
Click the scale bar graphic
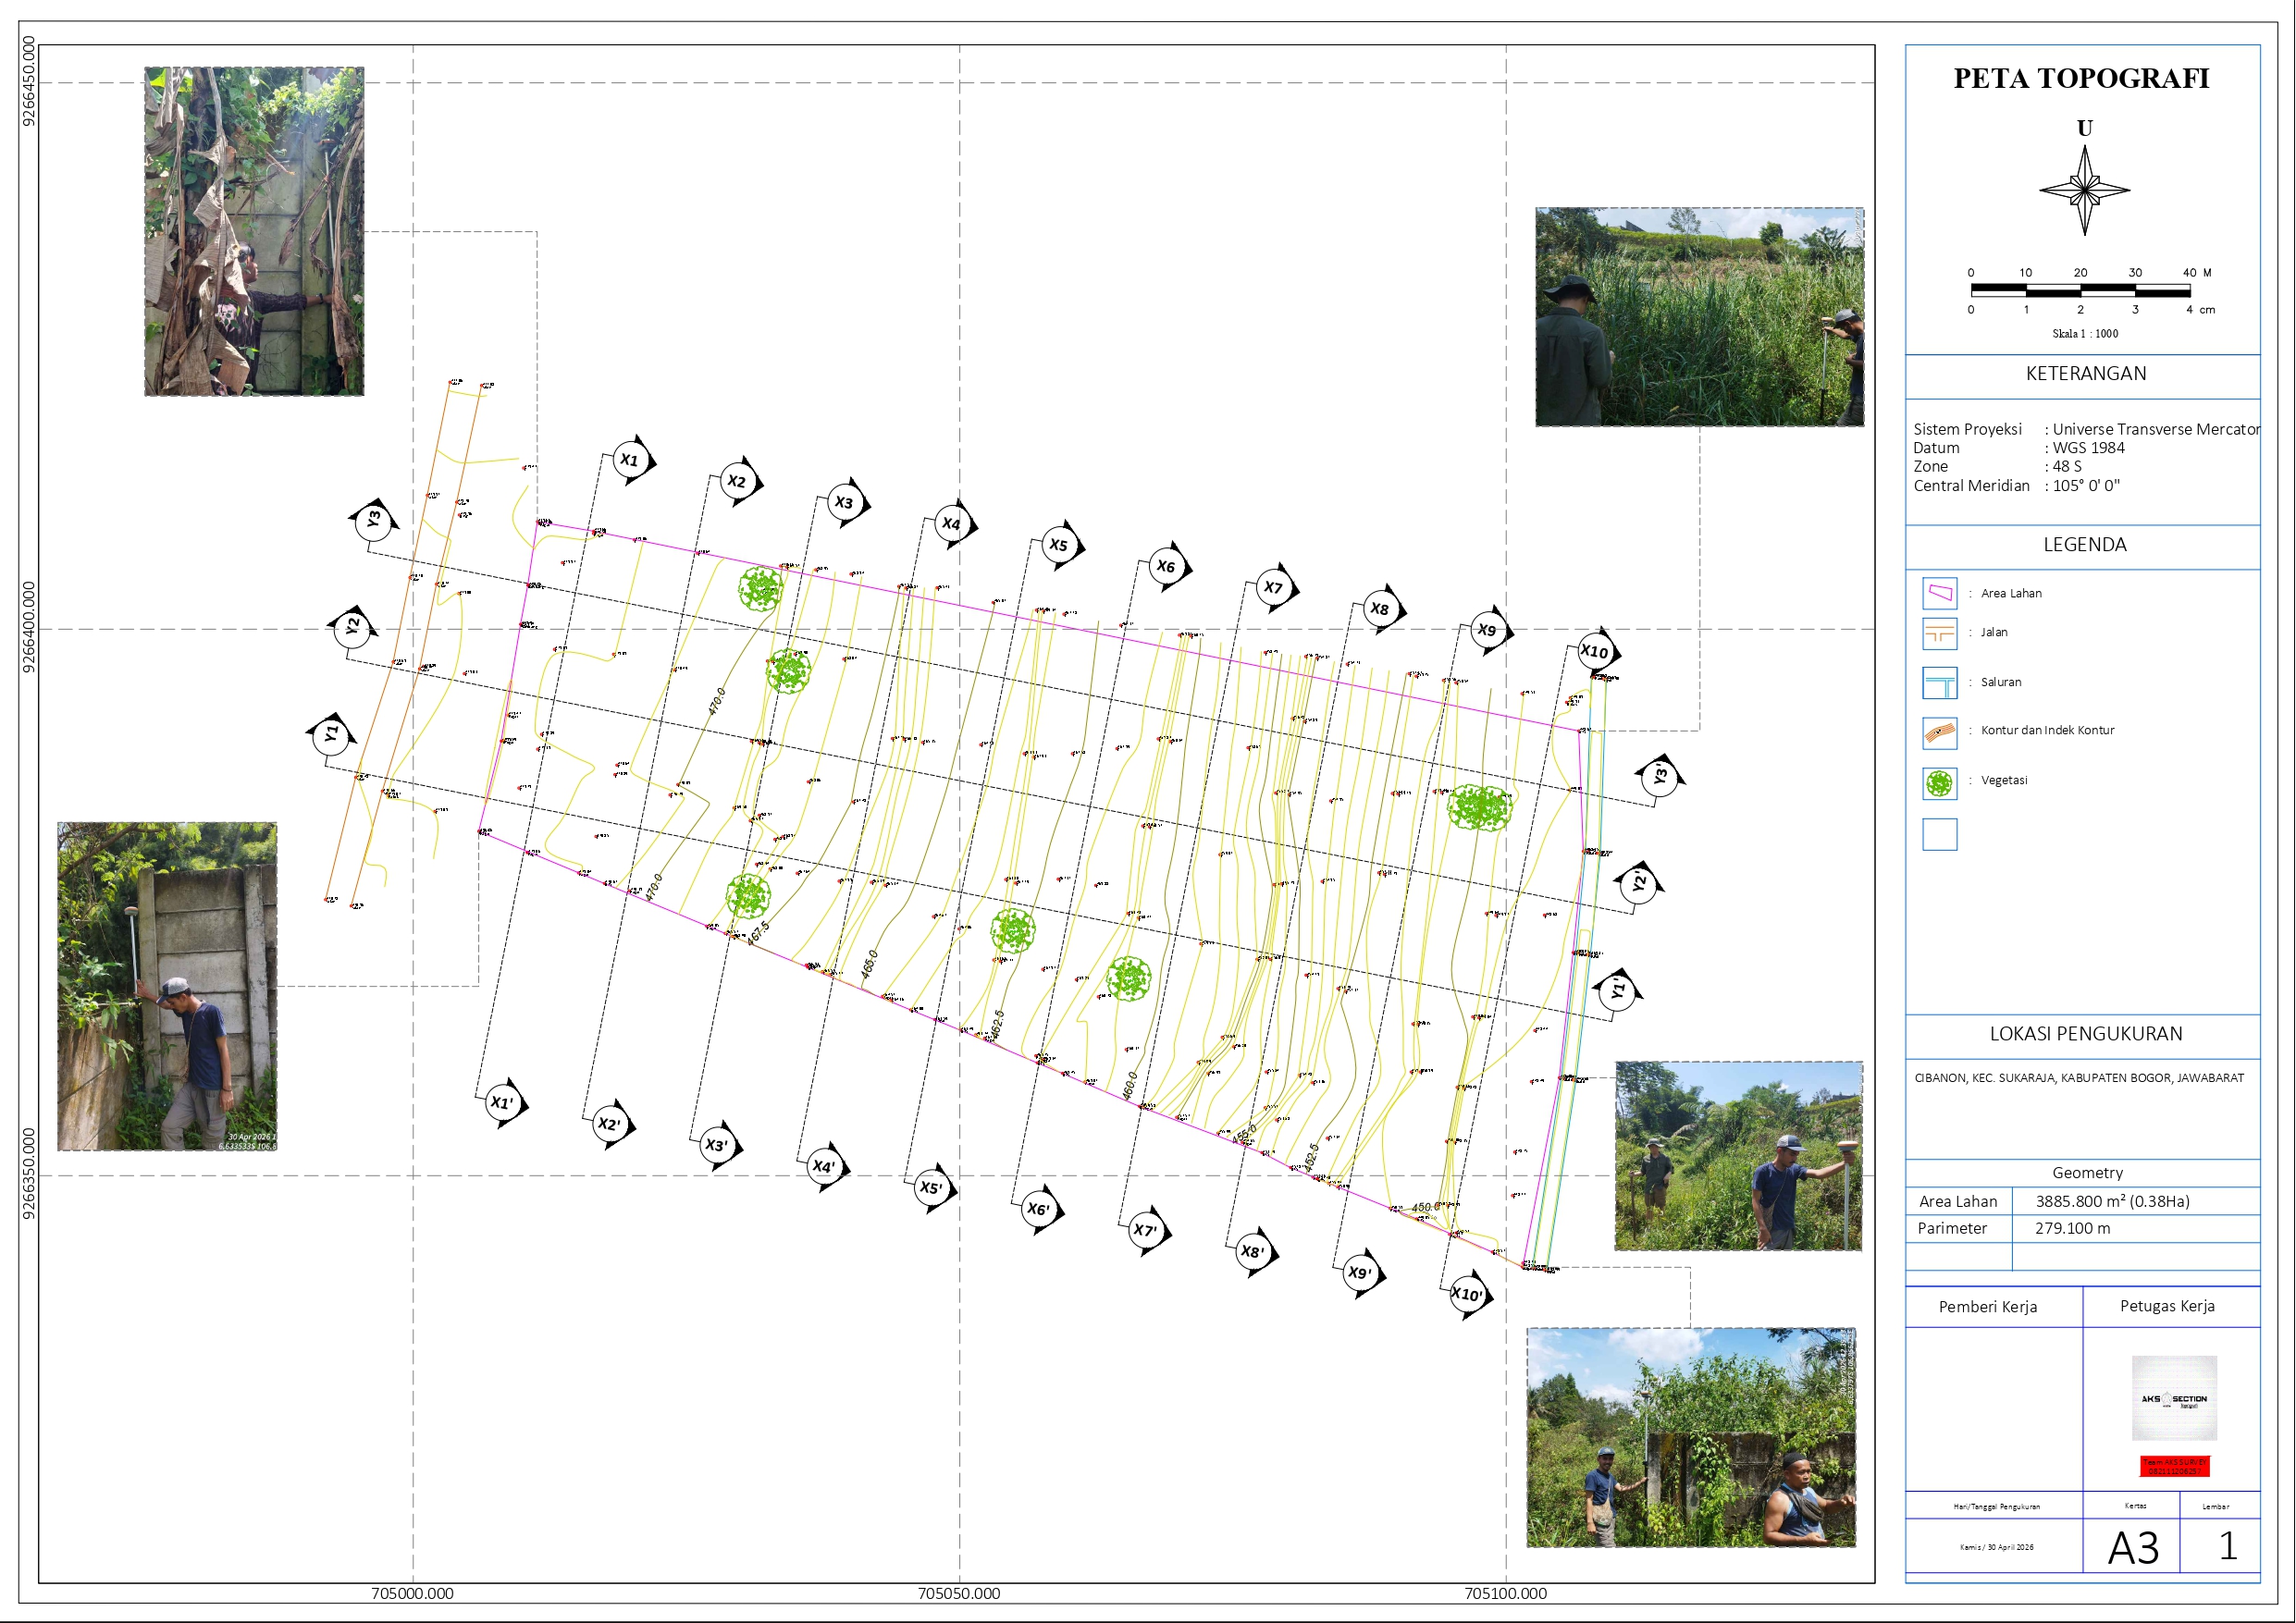point(2080,290)
